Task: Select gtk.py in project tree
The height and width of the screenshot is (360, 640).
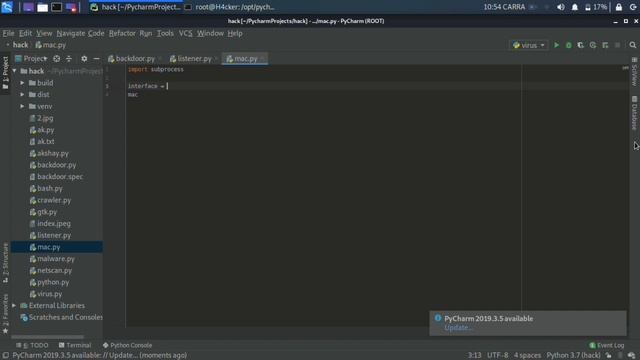Action: click(47, 212)
